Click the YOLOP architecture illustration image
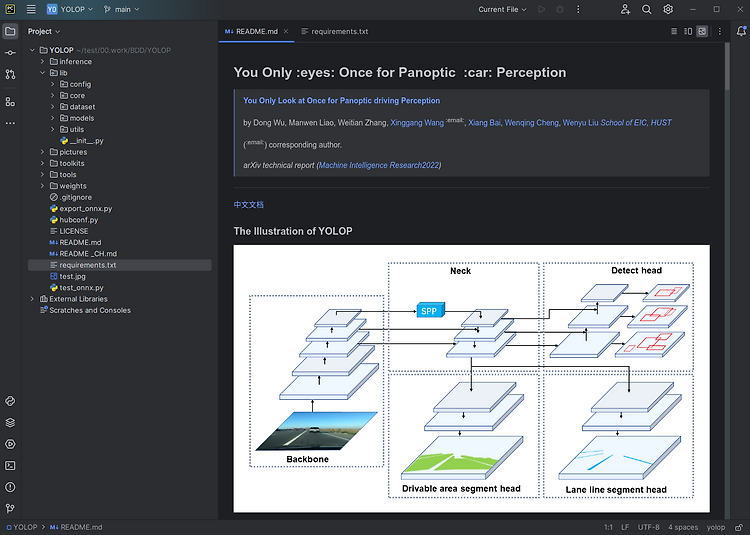 472,379
